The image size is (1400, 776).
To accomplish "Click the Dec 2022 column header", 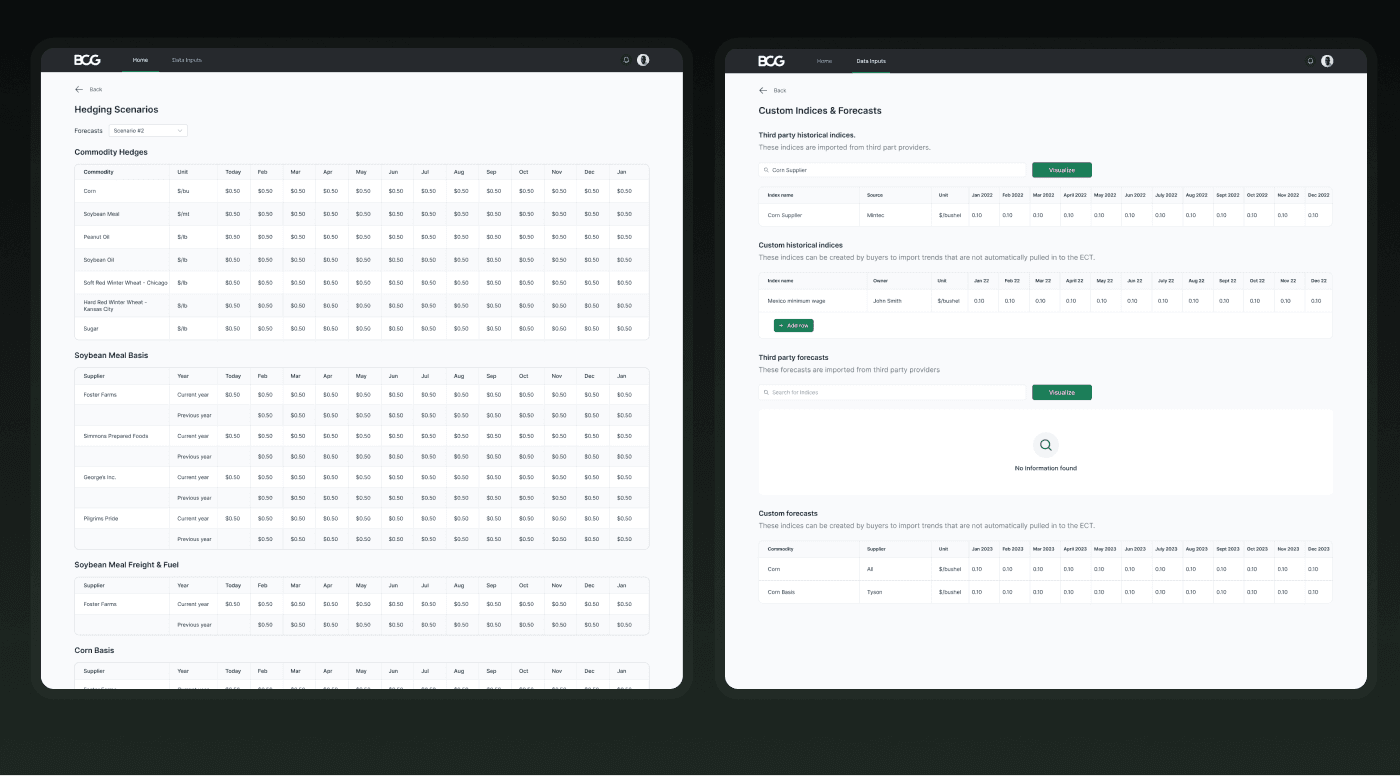I will [x=1318, y=195].
